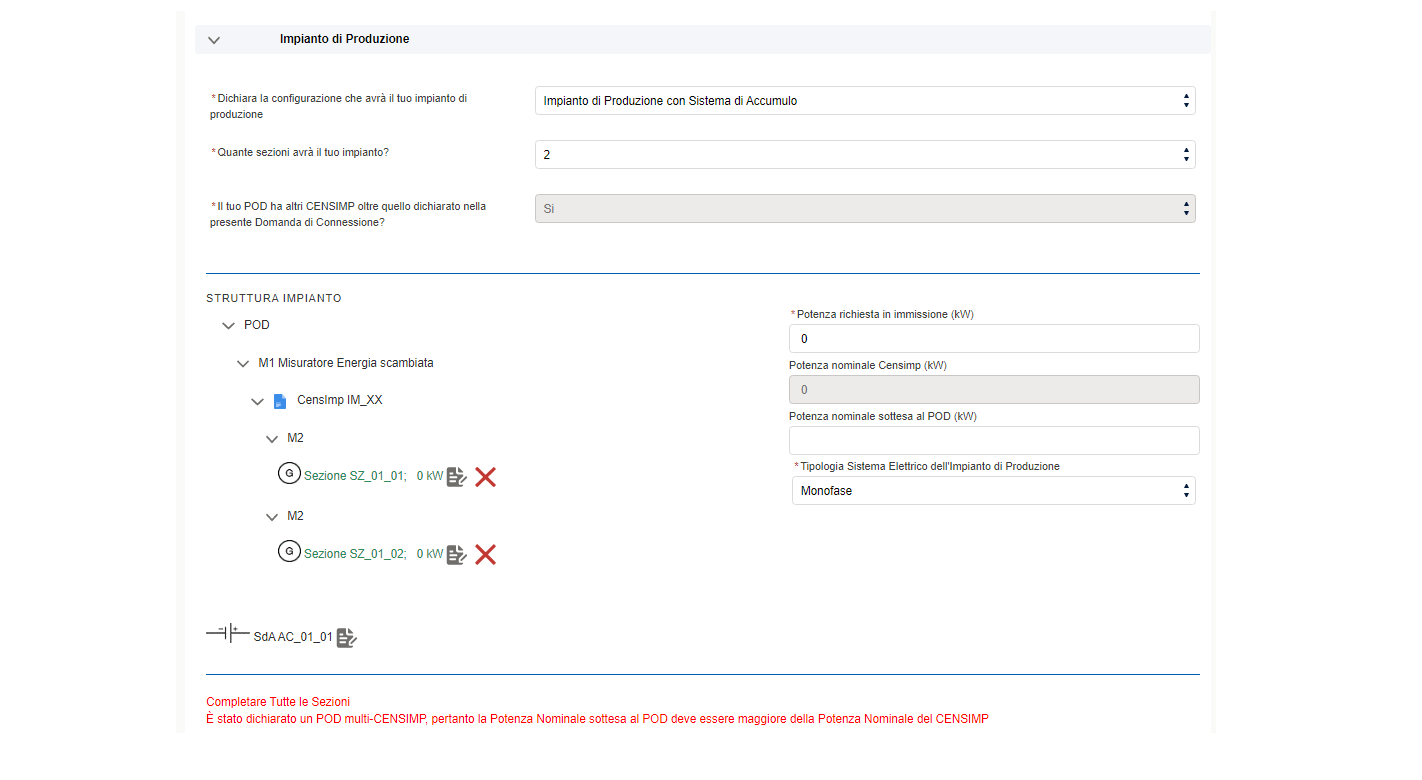
Task: Collapse the first M2 tree node
Action: pos(272,439)
